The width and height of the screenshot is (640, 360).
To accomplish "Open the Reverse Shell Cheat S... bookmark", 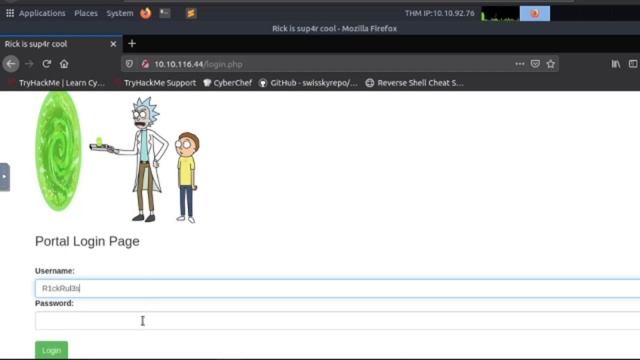I will pos(414,83).
